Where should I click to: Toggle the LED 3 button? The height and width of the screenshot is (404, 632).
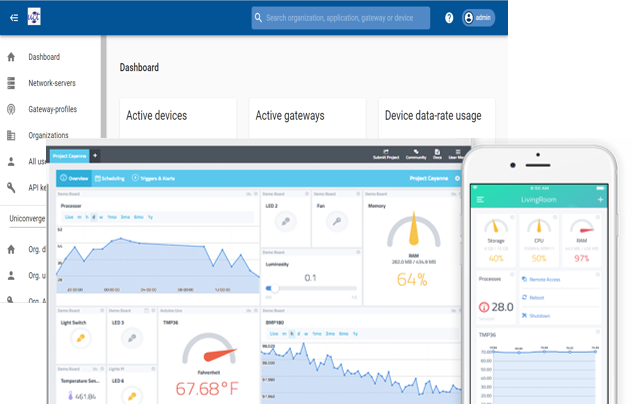pos(132,338)
